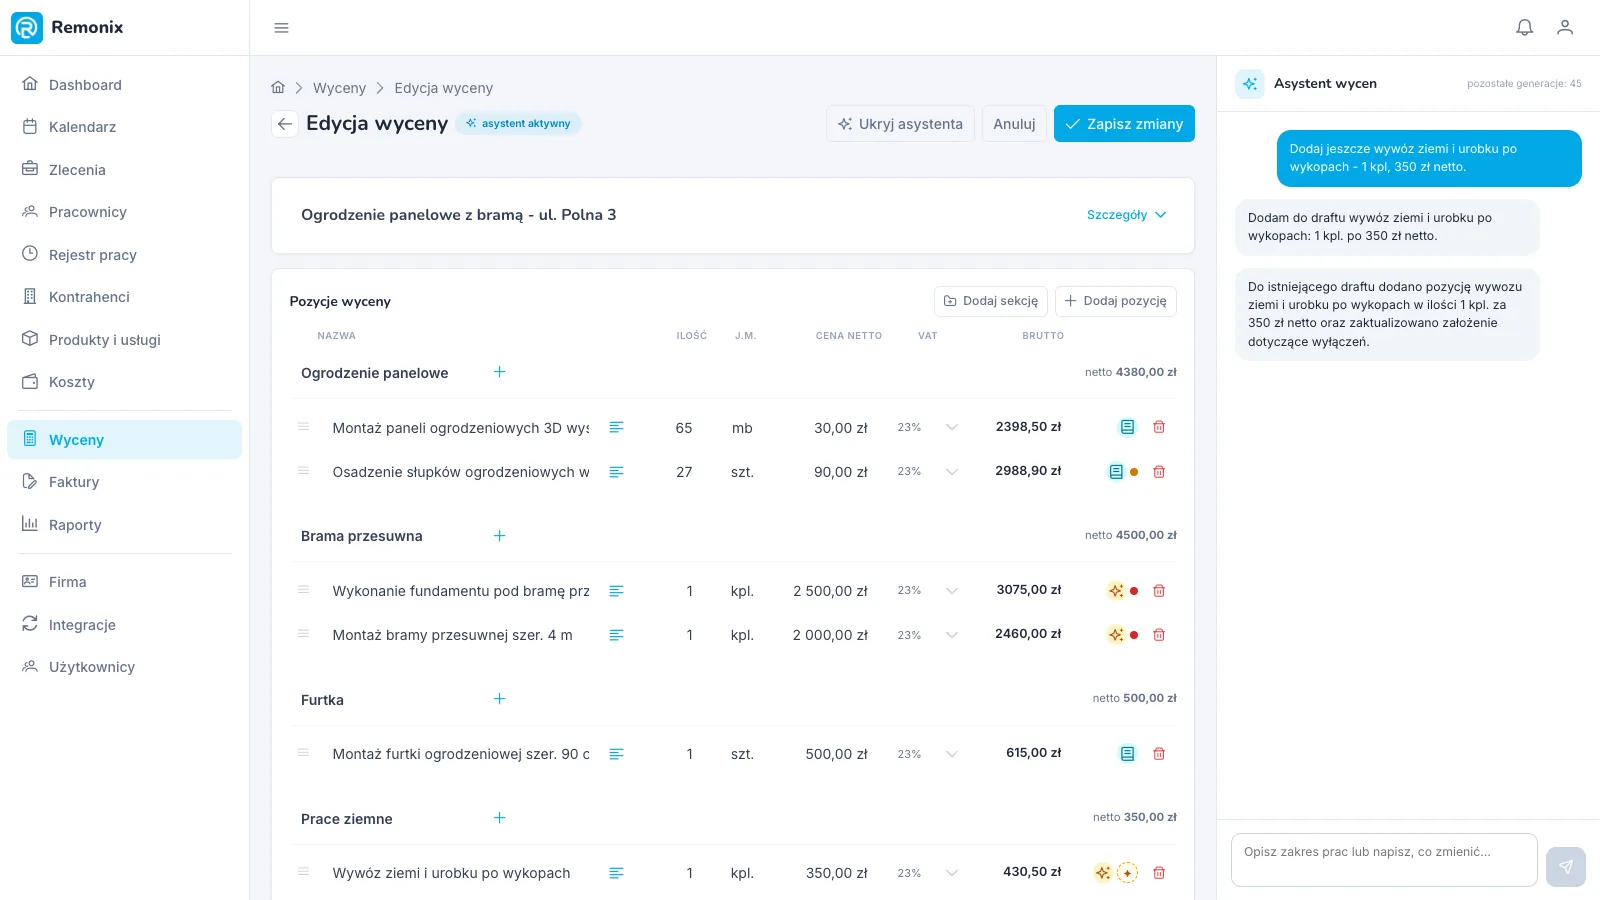1600x900 pixels.
Task: Click dashed circle icon on Wywóz ziemi row
Action: 1127,873
